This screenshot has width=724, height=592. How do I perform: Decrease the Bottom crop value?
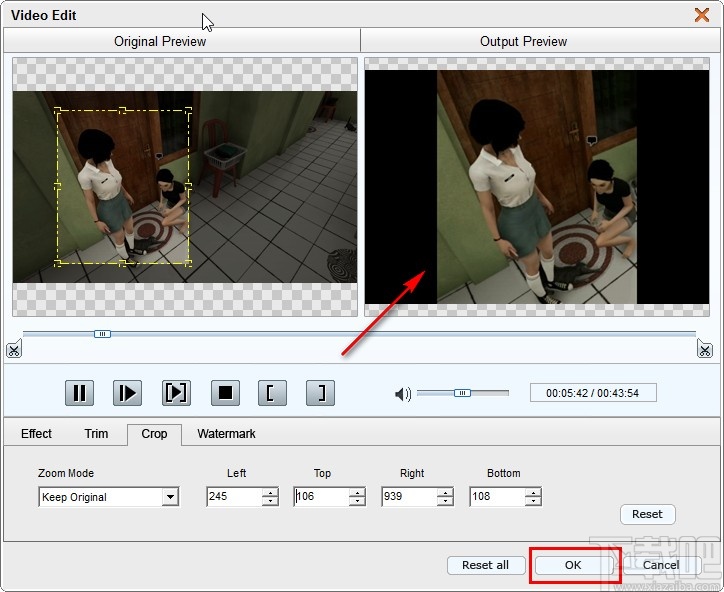[533, 501]
